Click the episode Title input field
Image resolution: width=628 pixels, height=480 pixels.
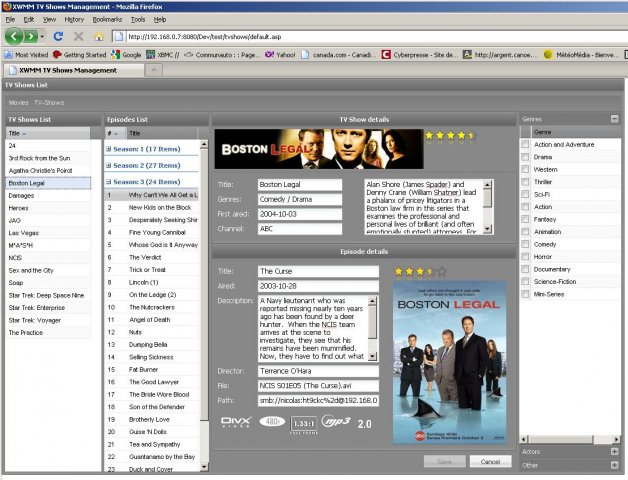318,271
